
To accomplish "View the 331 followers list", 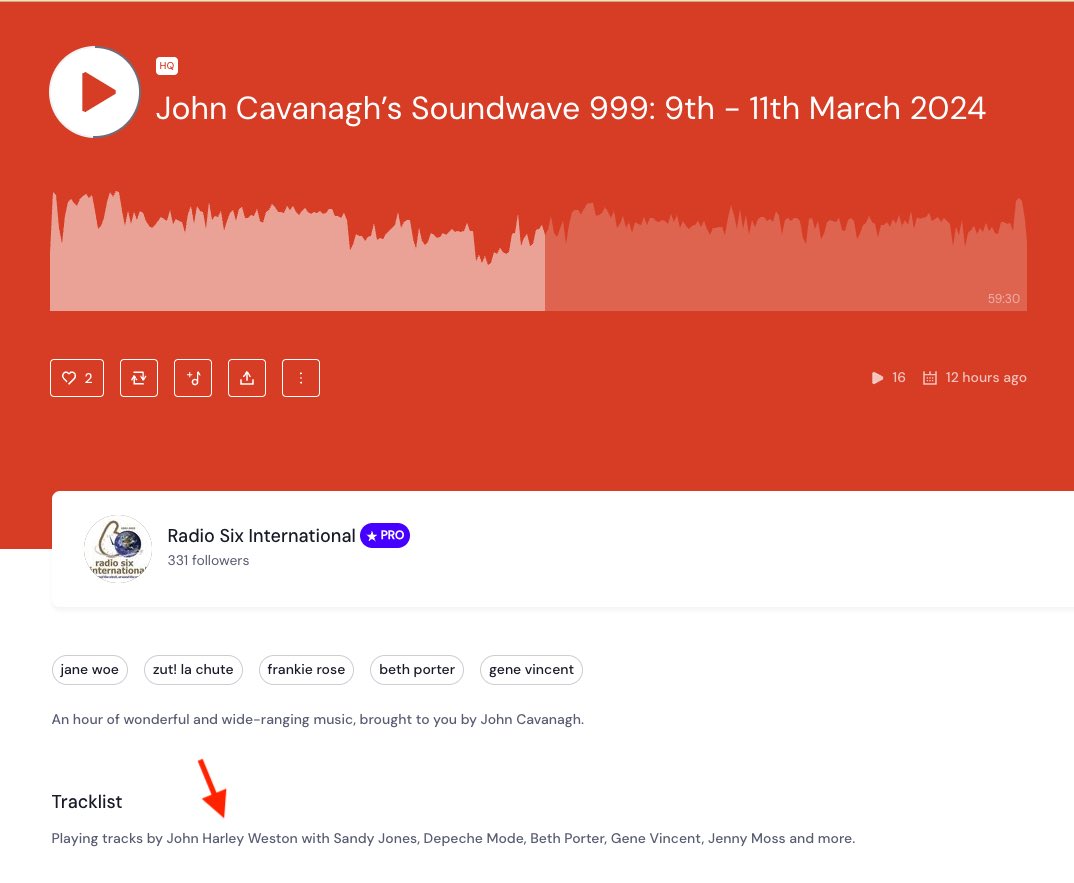I will [x=208, y=560].
